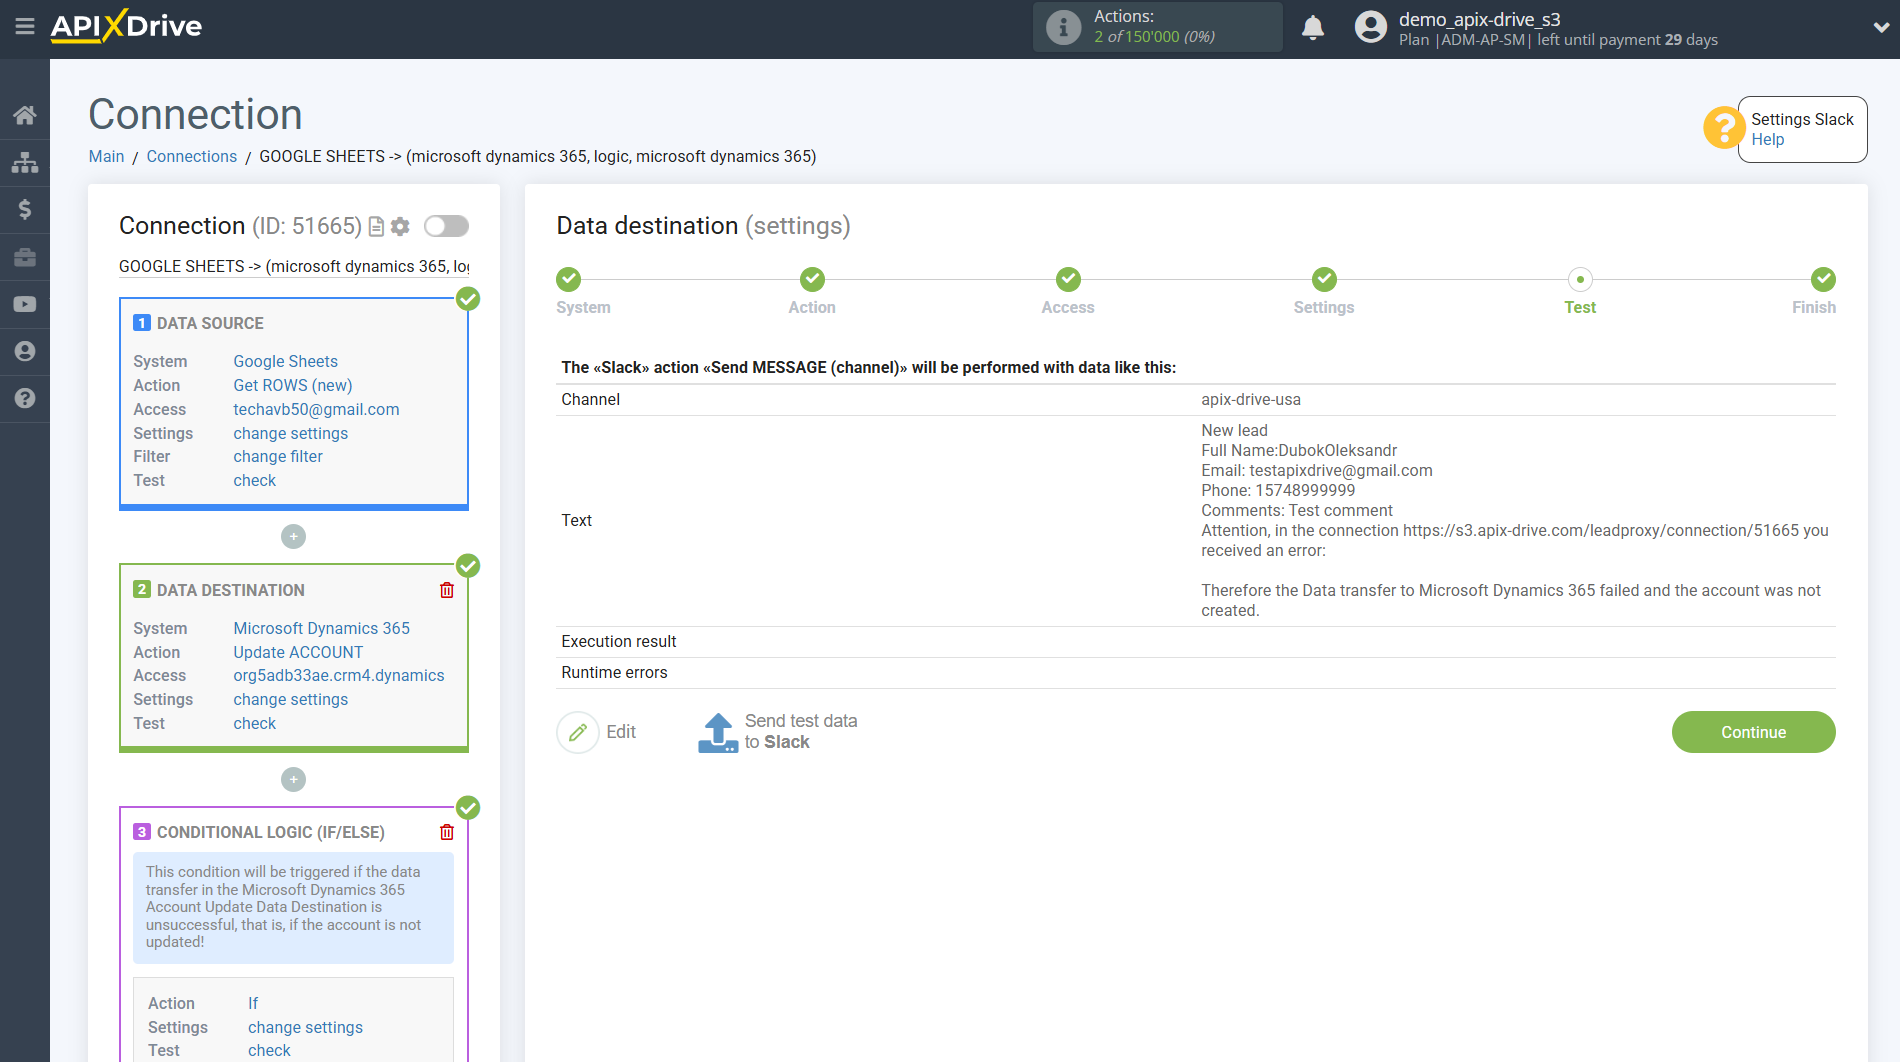
Task: Click check link in Conditional Logic
Action: pyautogui.click(x=270, y=1050)
